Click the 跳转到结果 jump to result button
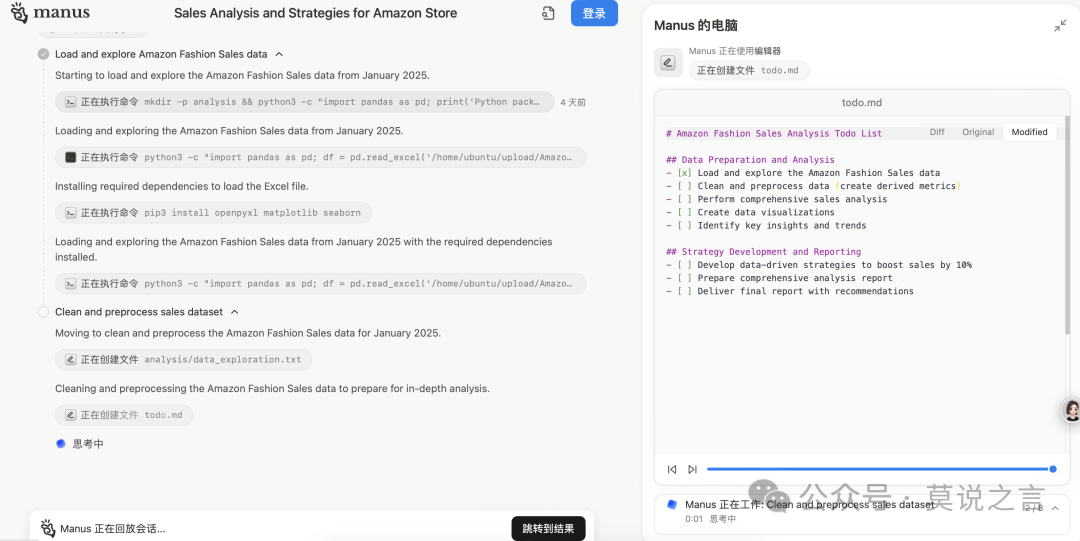This screenshot has height=541, width=1080. [548, 529]
